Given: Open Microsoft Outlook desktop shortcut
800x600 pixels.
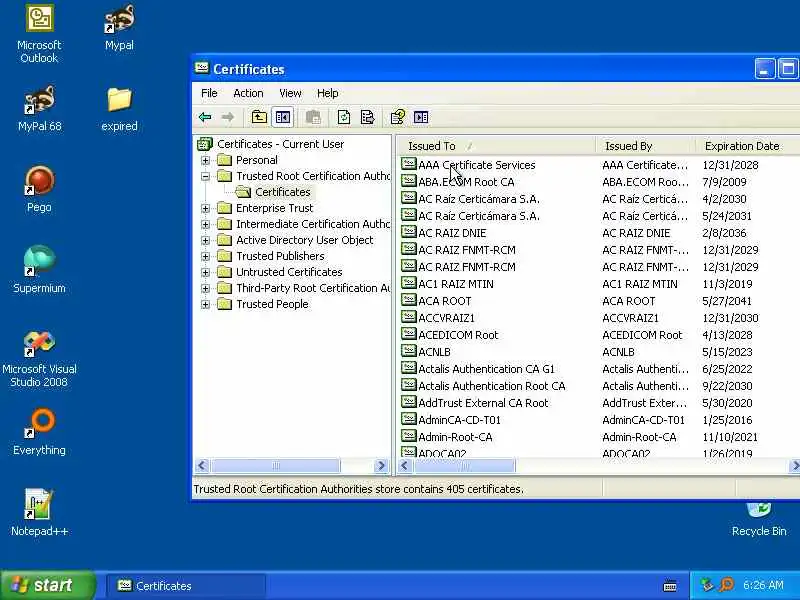Looking at the screenshot, I should click(39, 34).
